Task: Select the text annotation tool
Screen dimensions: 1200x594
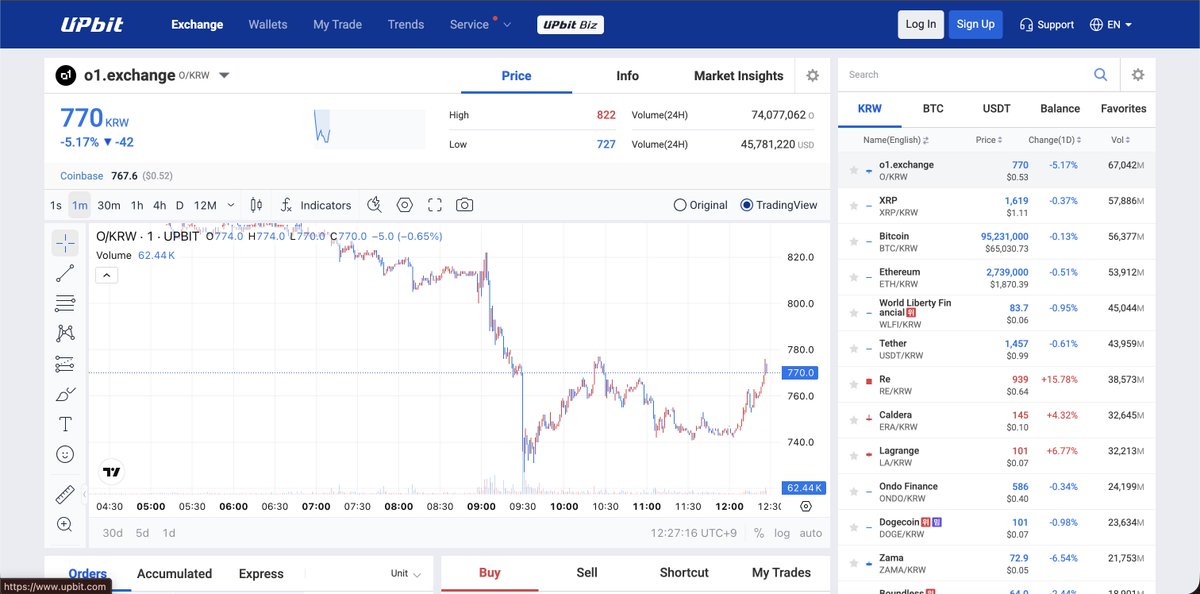Action: (65, 424)
